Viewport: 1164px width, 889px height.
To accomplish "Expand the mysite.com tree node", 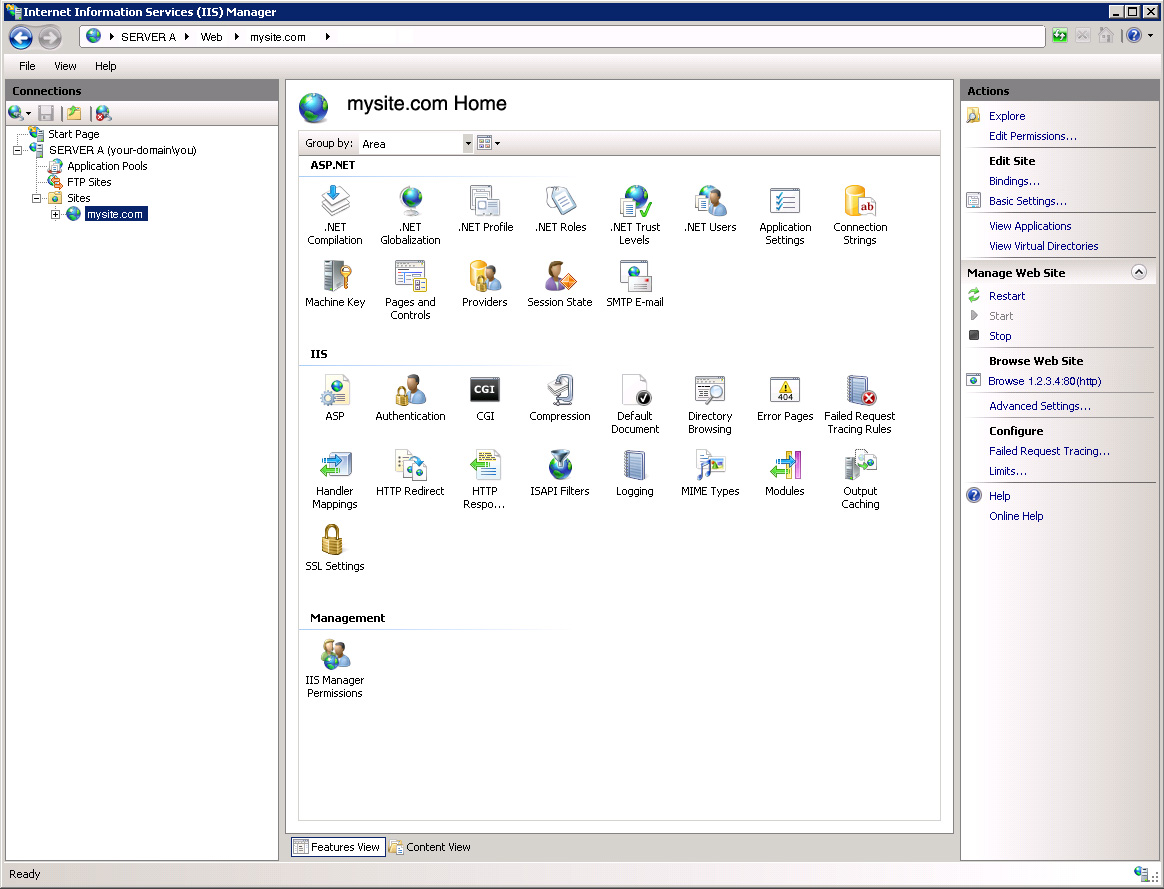I will pos(55,214).
